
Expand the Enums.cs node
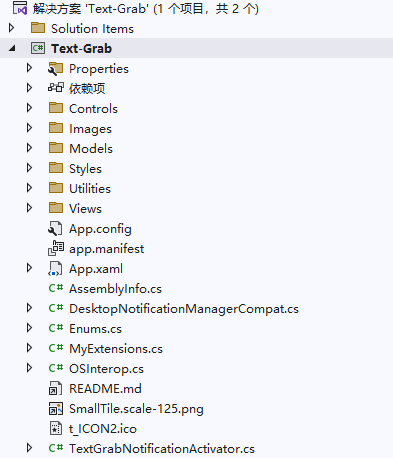(29, 328)
